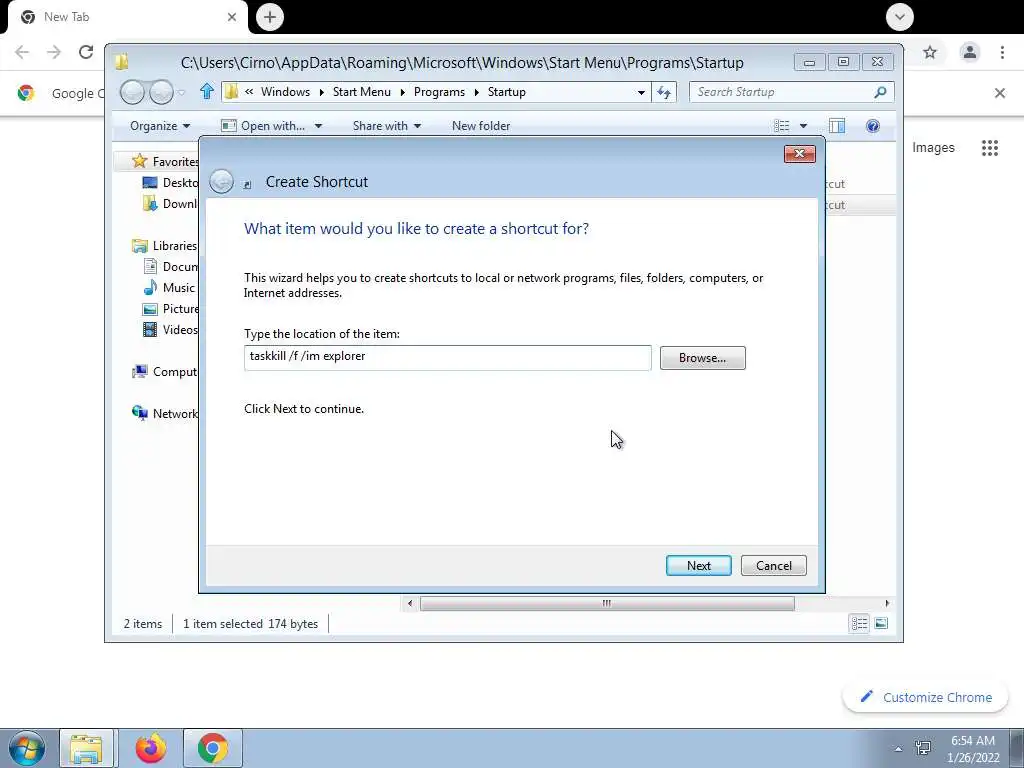The width and height of the screenshot is (1024, 768).
Task: Click the Images link in Chrome
Action: click(x=933, y=148)
